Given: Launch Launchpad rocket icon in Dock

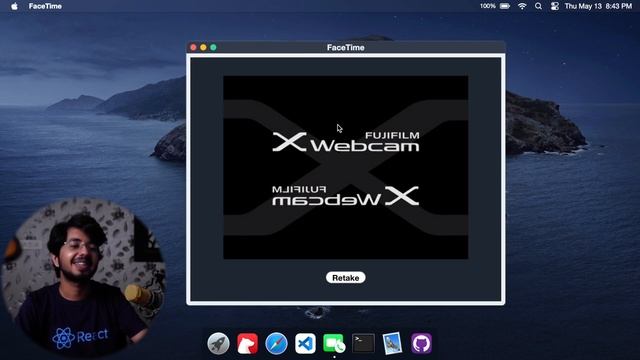Looking at the screenshot, I should coord(218,343).
